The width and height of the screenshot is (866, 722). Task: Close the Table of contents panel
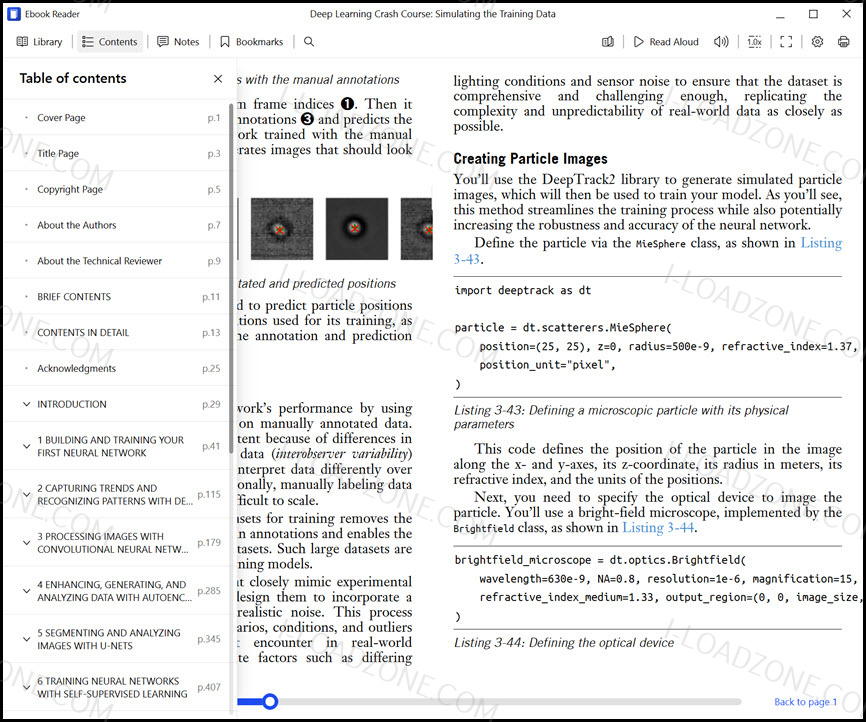coord(218,78)
